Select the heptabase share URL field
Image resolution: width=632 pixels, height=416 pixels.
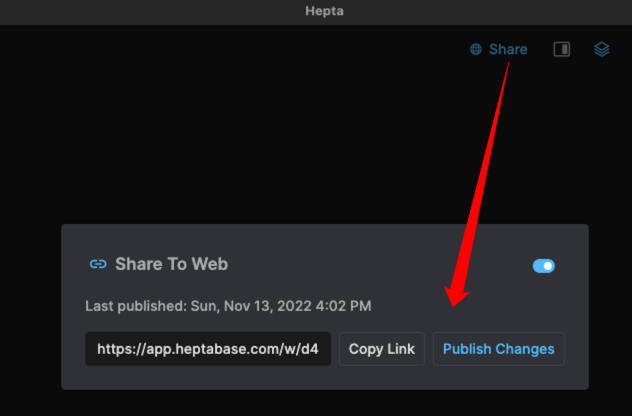click(x=208, y=349)
